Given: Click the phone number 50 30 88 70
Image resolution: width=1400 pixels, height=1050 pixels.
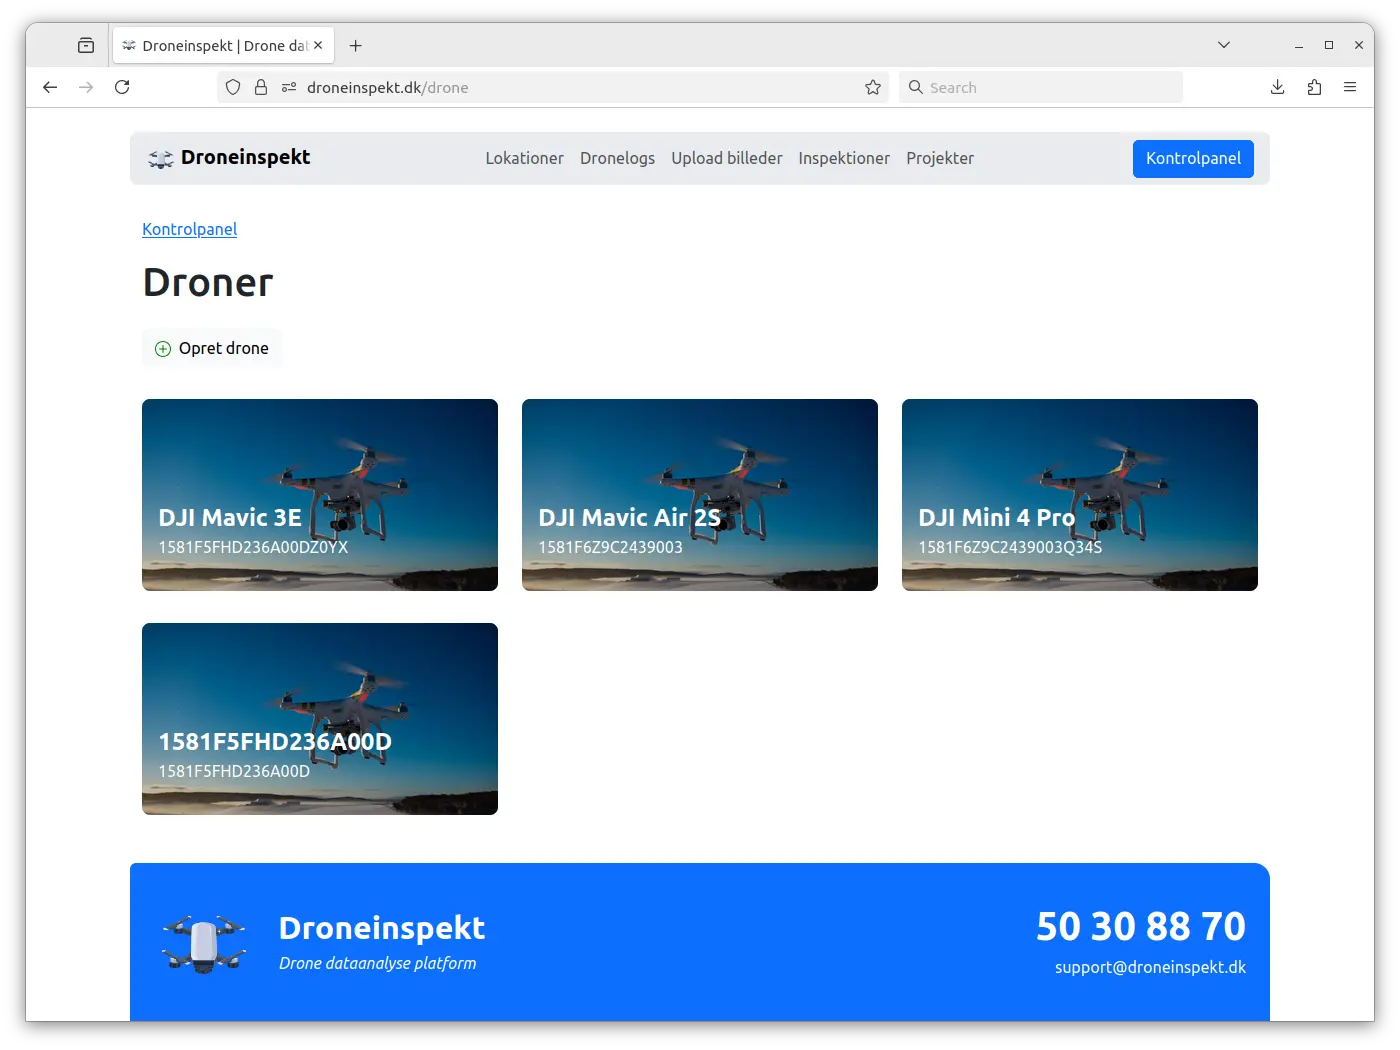Looking at the screenshot, I should 1141,927.
